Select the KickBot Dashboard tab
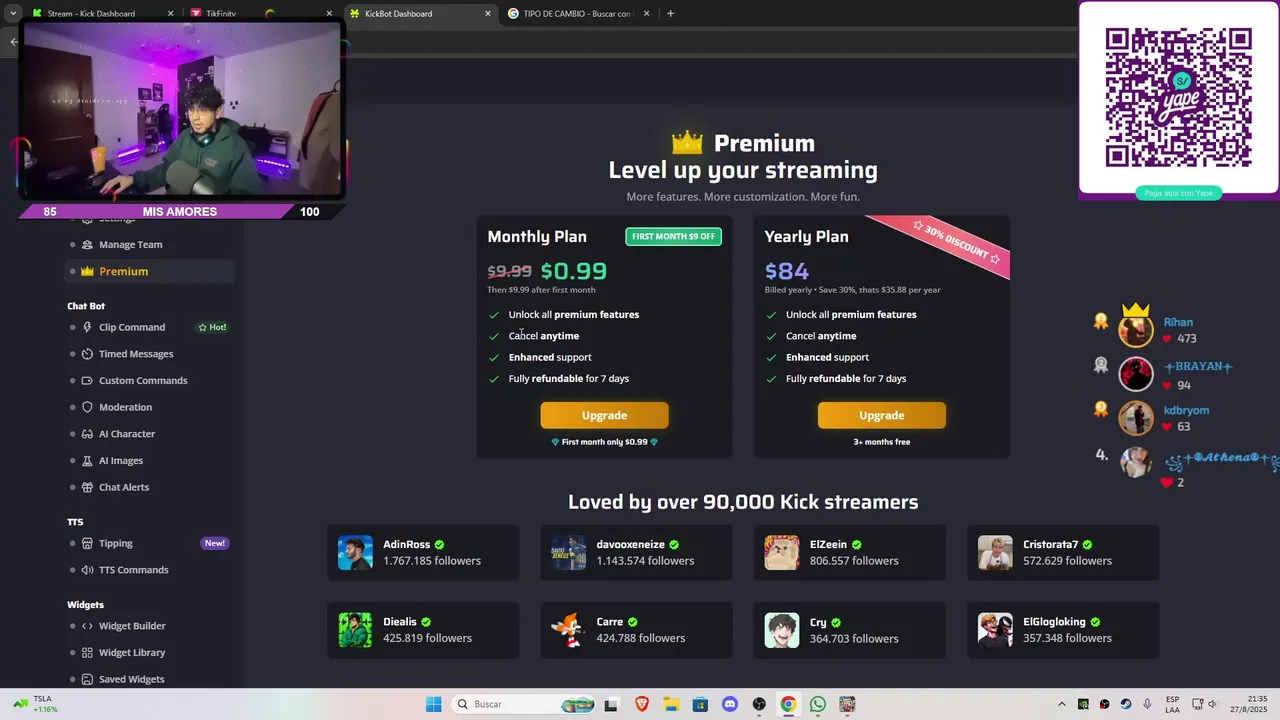 click(420, 14)
